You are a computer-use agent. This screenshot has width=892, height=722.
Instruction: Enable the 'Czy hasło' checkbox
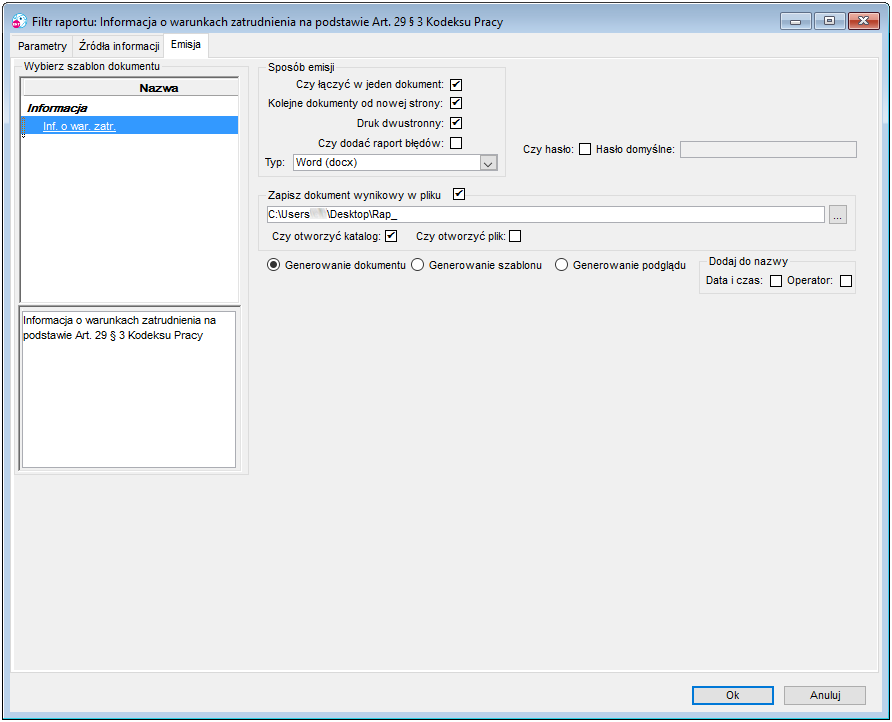pos(585,149)
